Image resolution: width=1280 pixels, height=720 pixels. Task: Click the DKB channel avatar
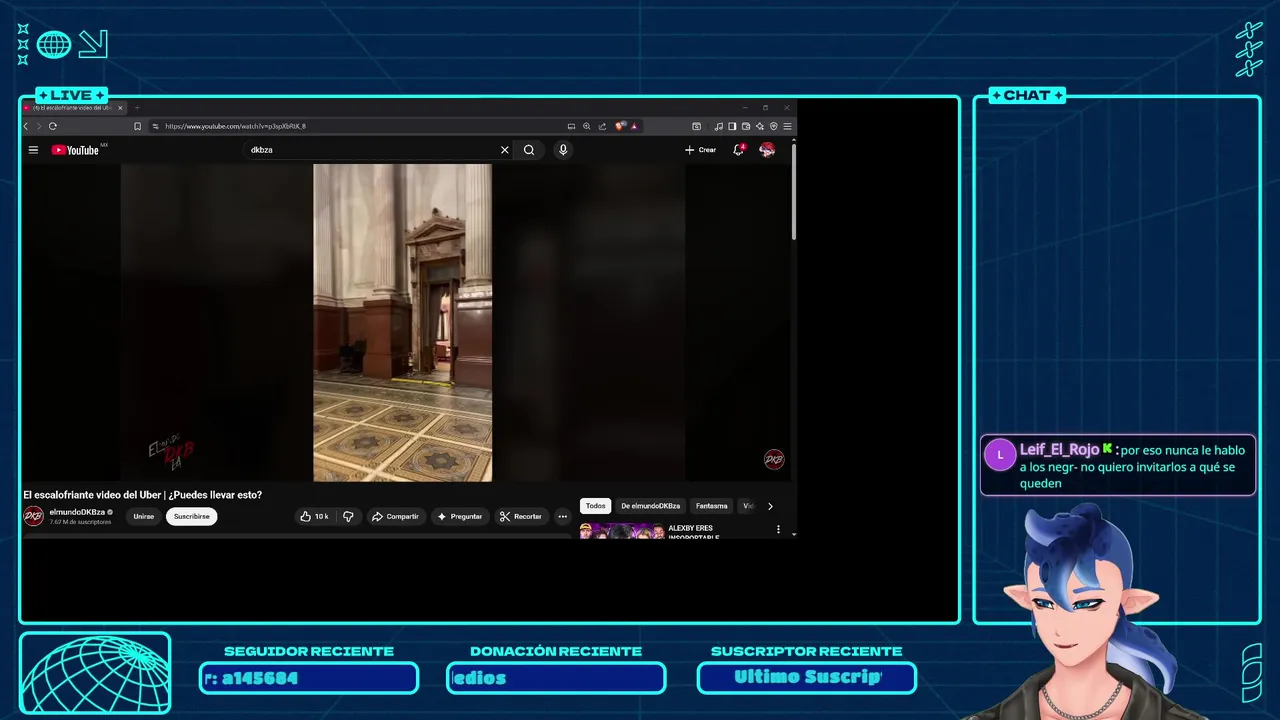pos(34,516)
